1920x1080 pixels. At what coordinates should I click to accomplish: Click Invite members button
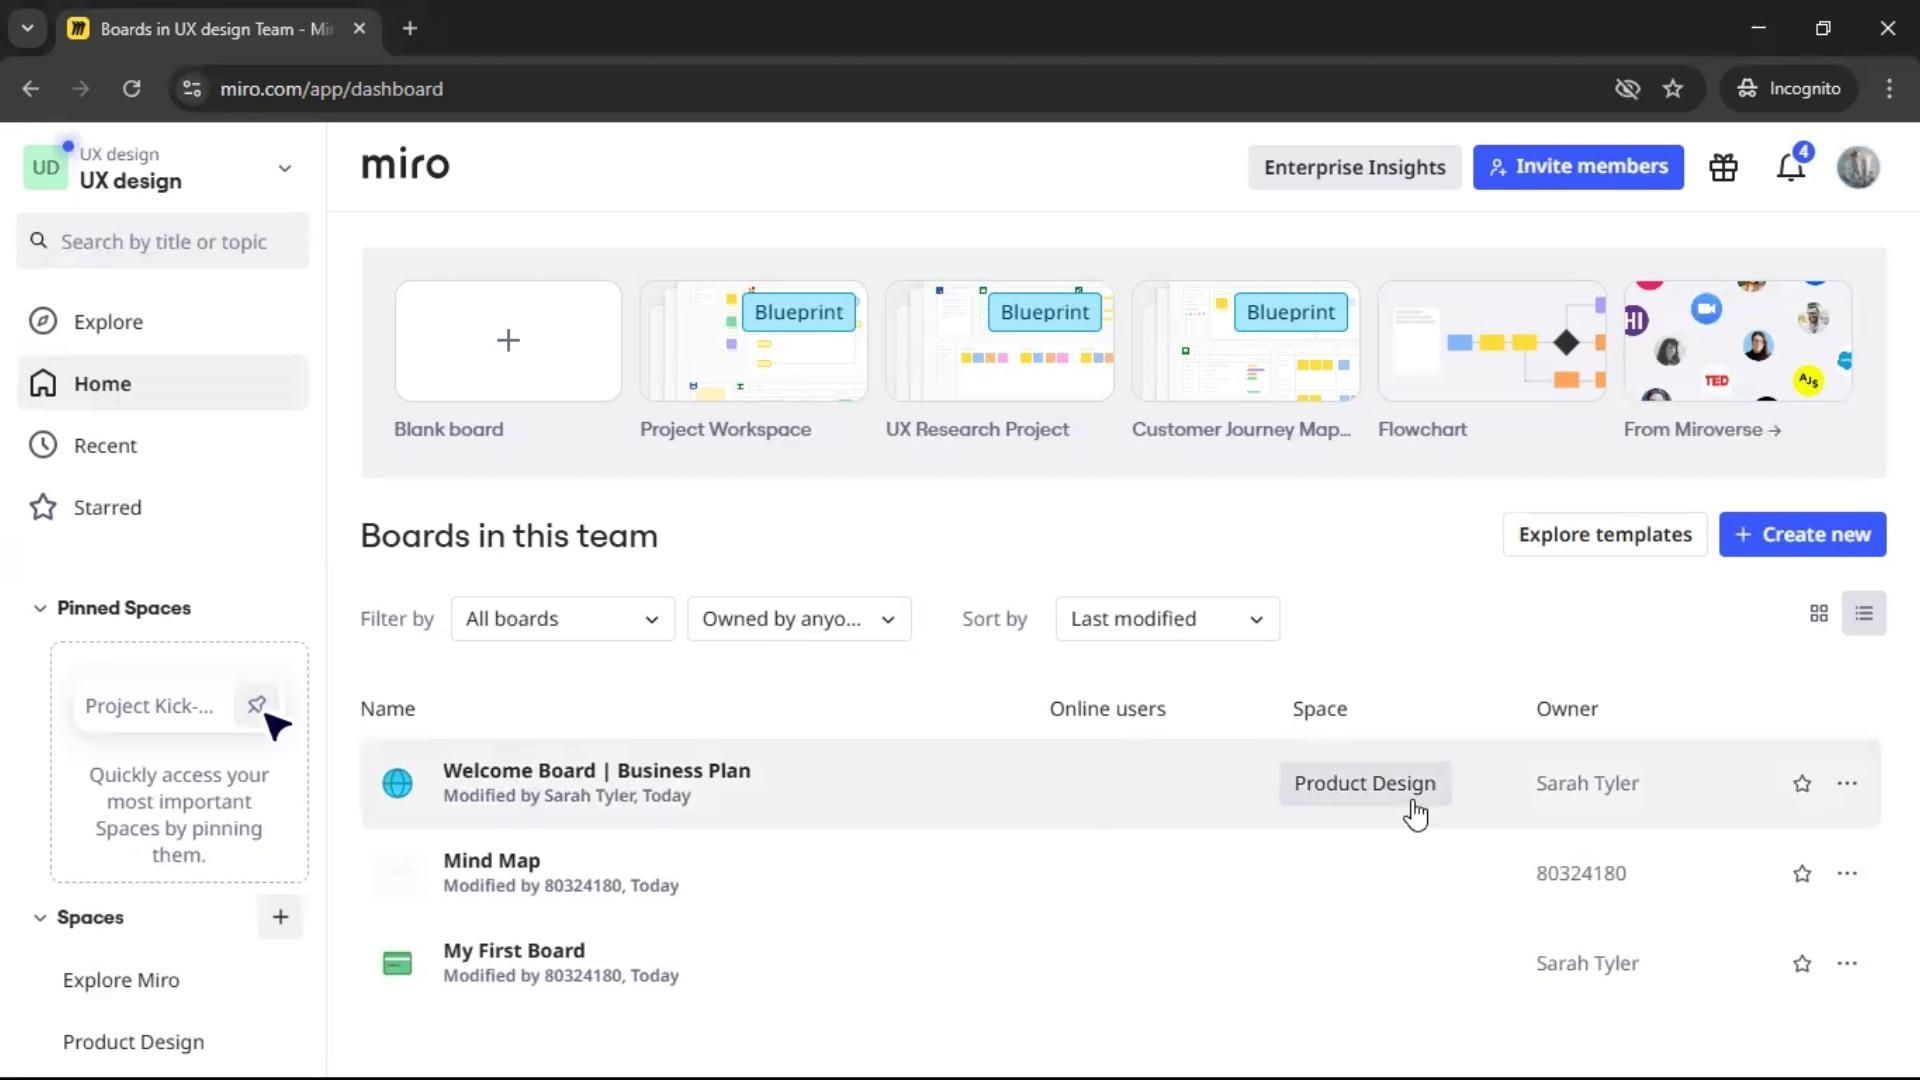coord(1578,167)
